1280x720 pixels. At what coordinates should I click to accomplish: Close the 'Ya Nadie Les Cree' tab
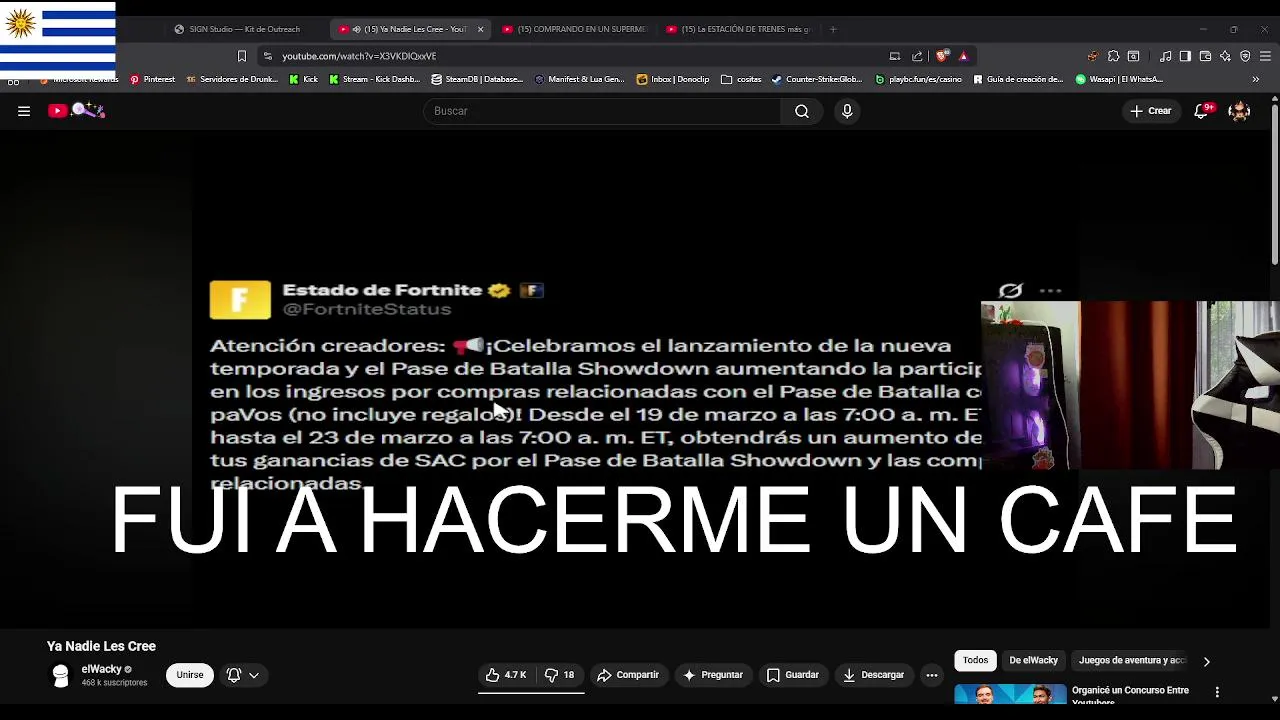[x=480, y=29]
